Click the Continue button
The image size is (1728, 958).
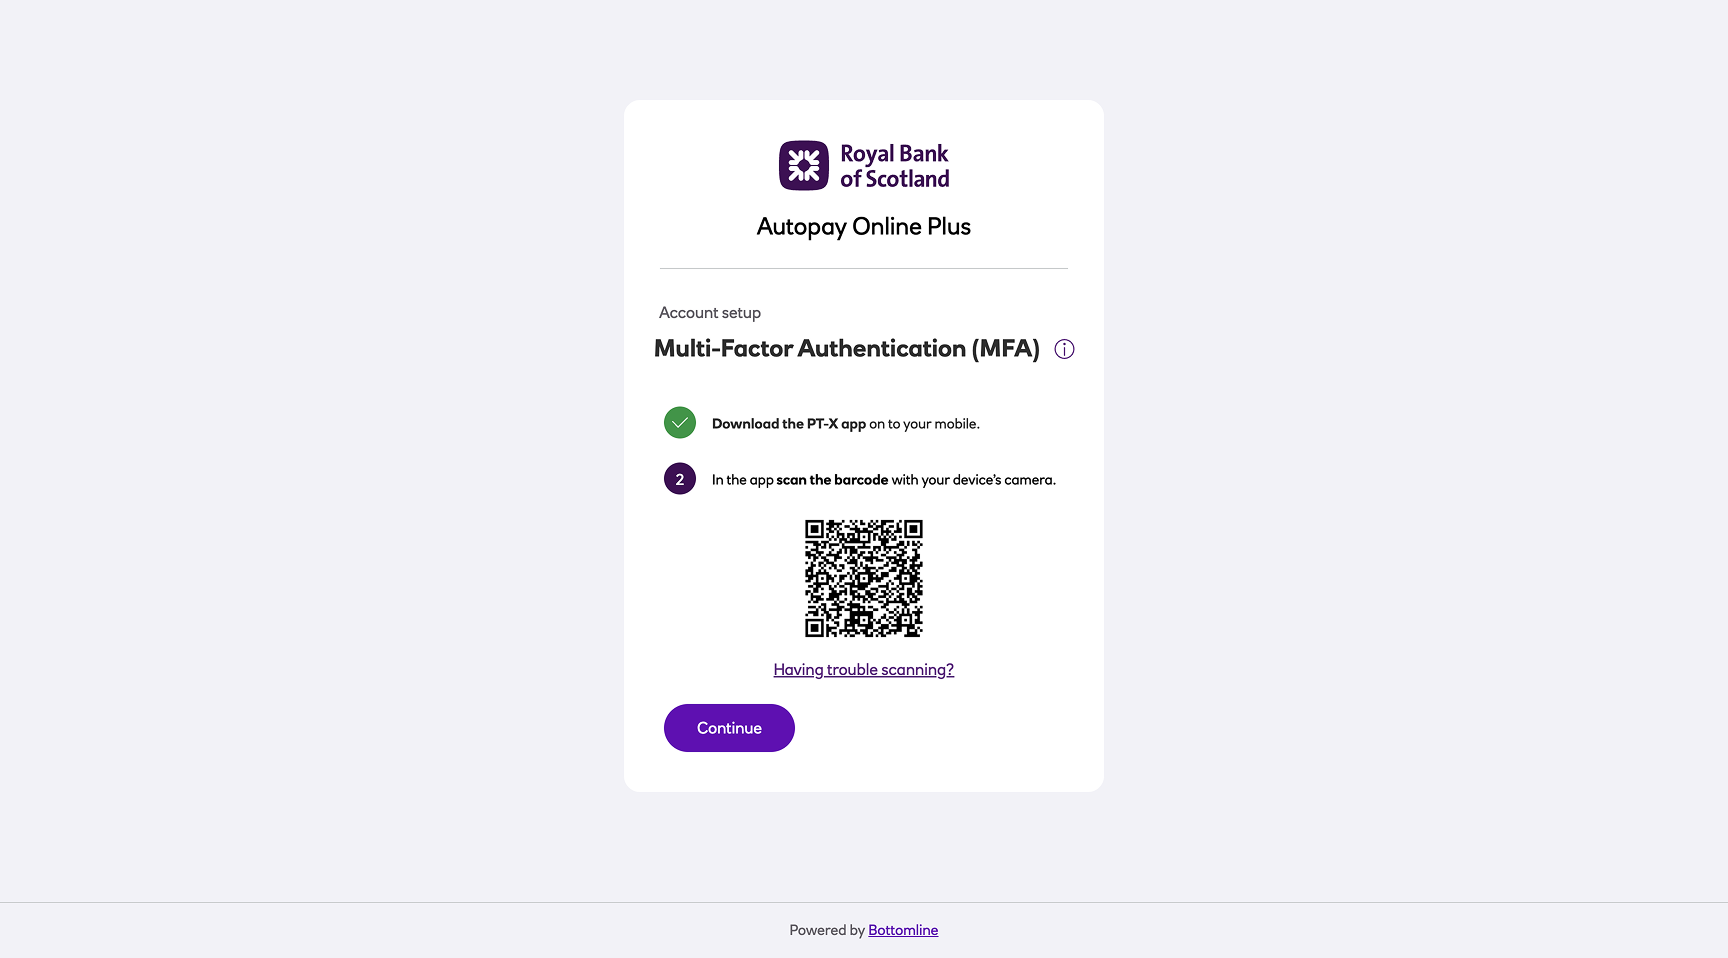(729, 728)
